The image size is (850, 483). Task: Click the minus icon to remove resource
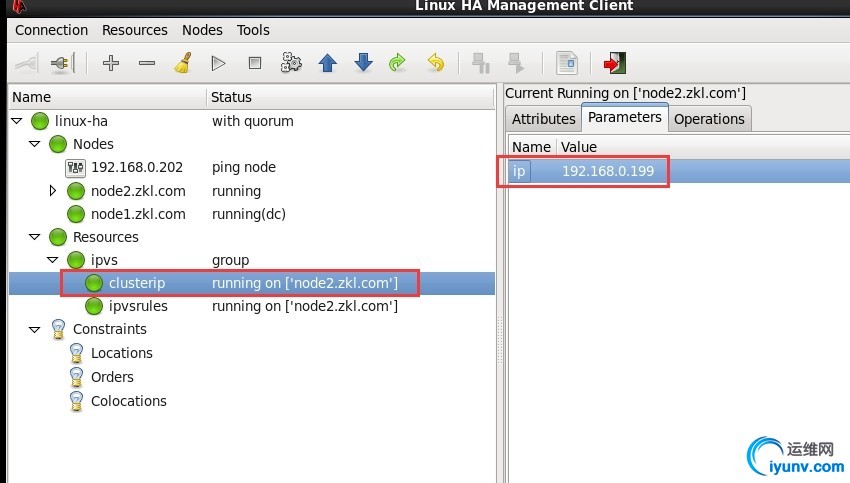click(x=147, y=63)
